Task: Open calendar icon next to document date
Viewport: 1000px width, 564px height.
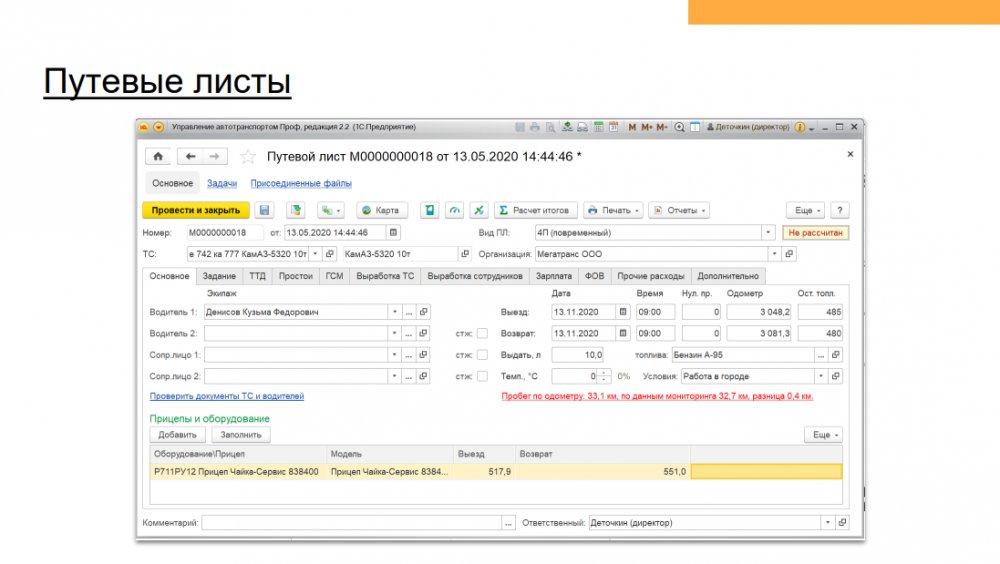Action: coord(393,232)
